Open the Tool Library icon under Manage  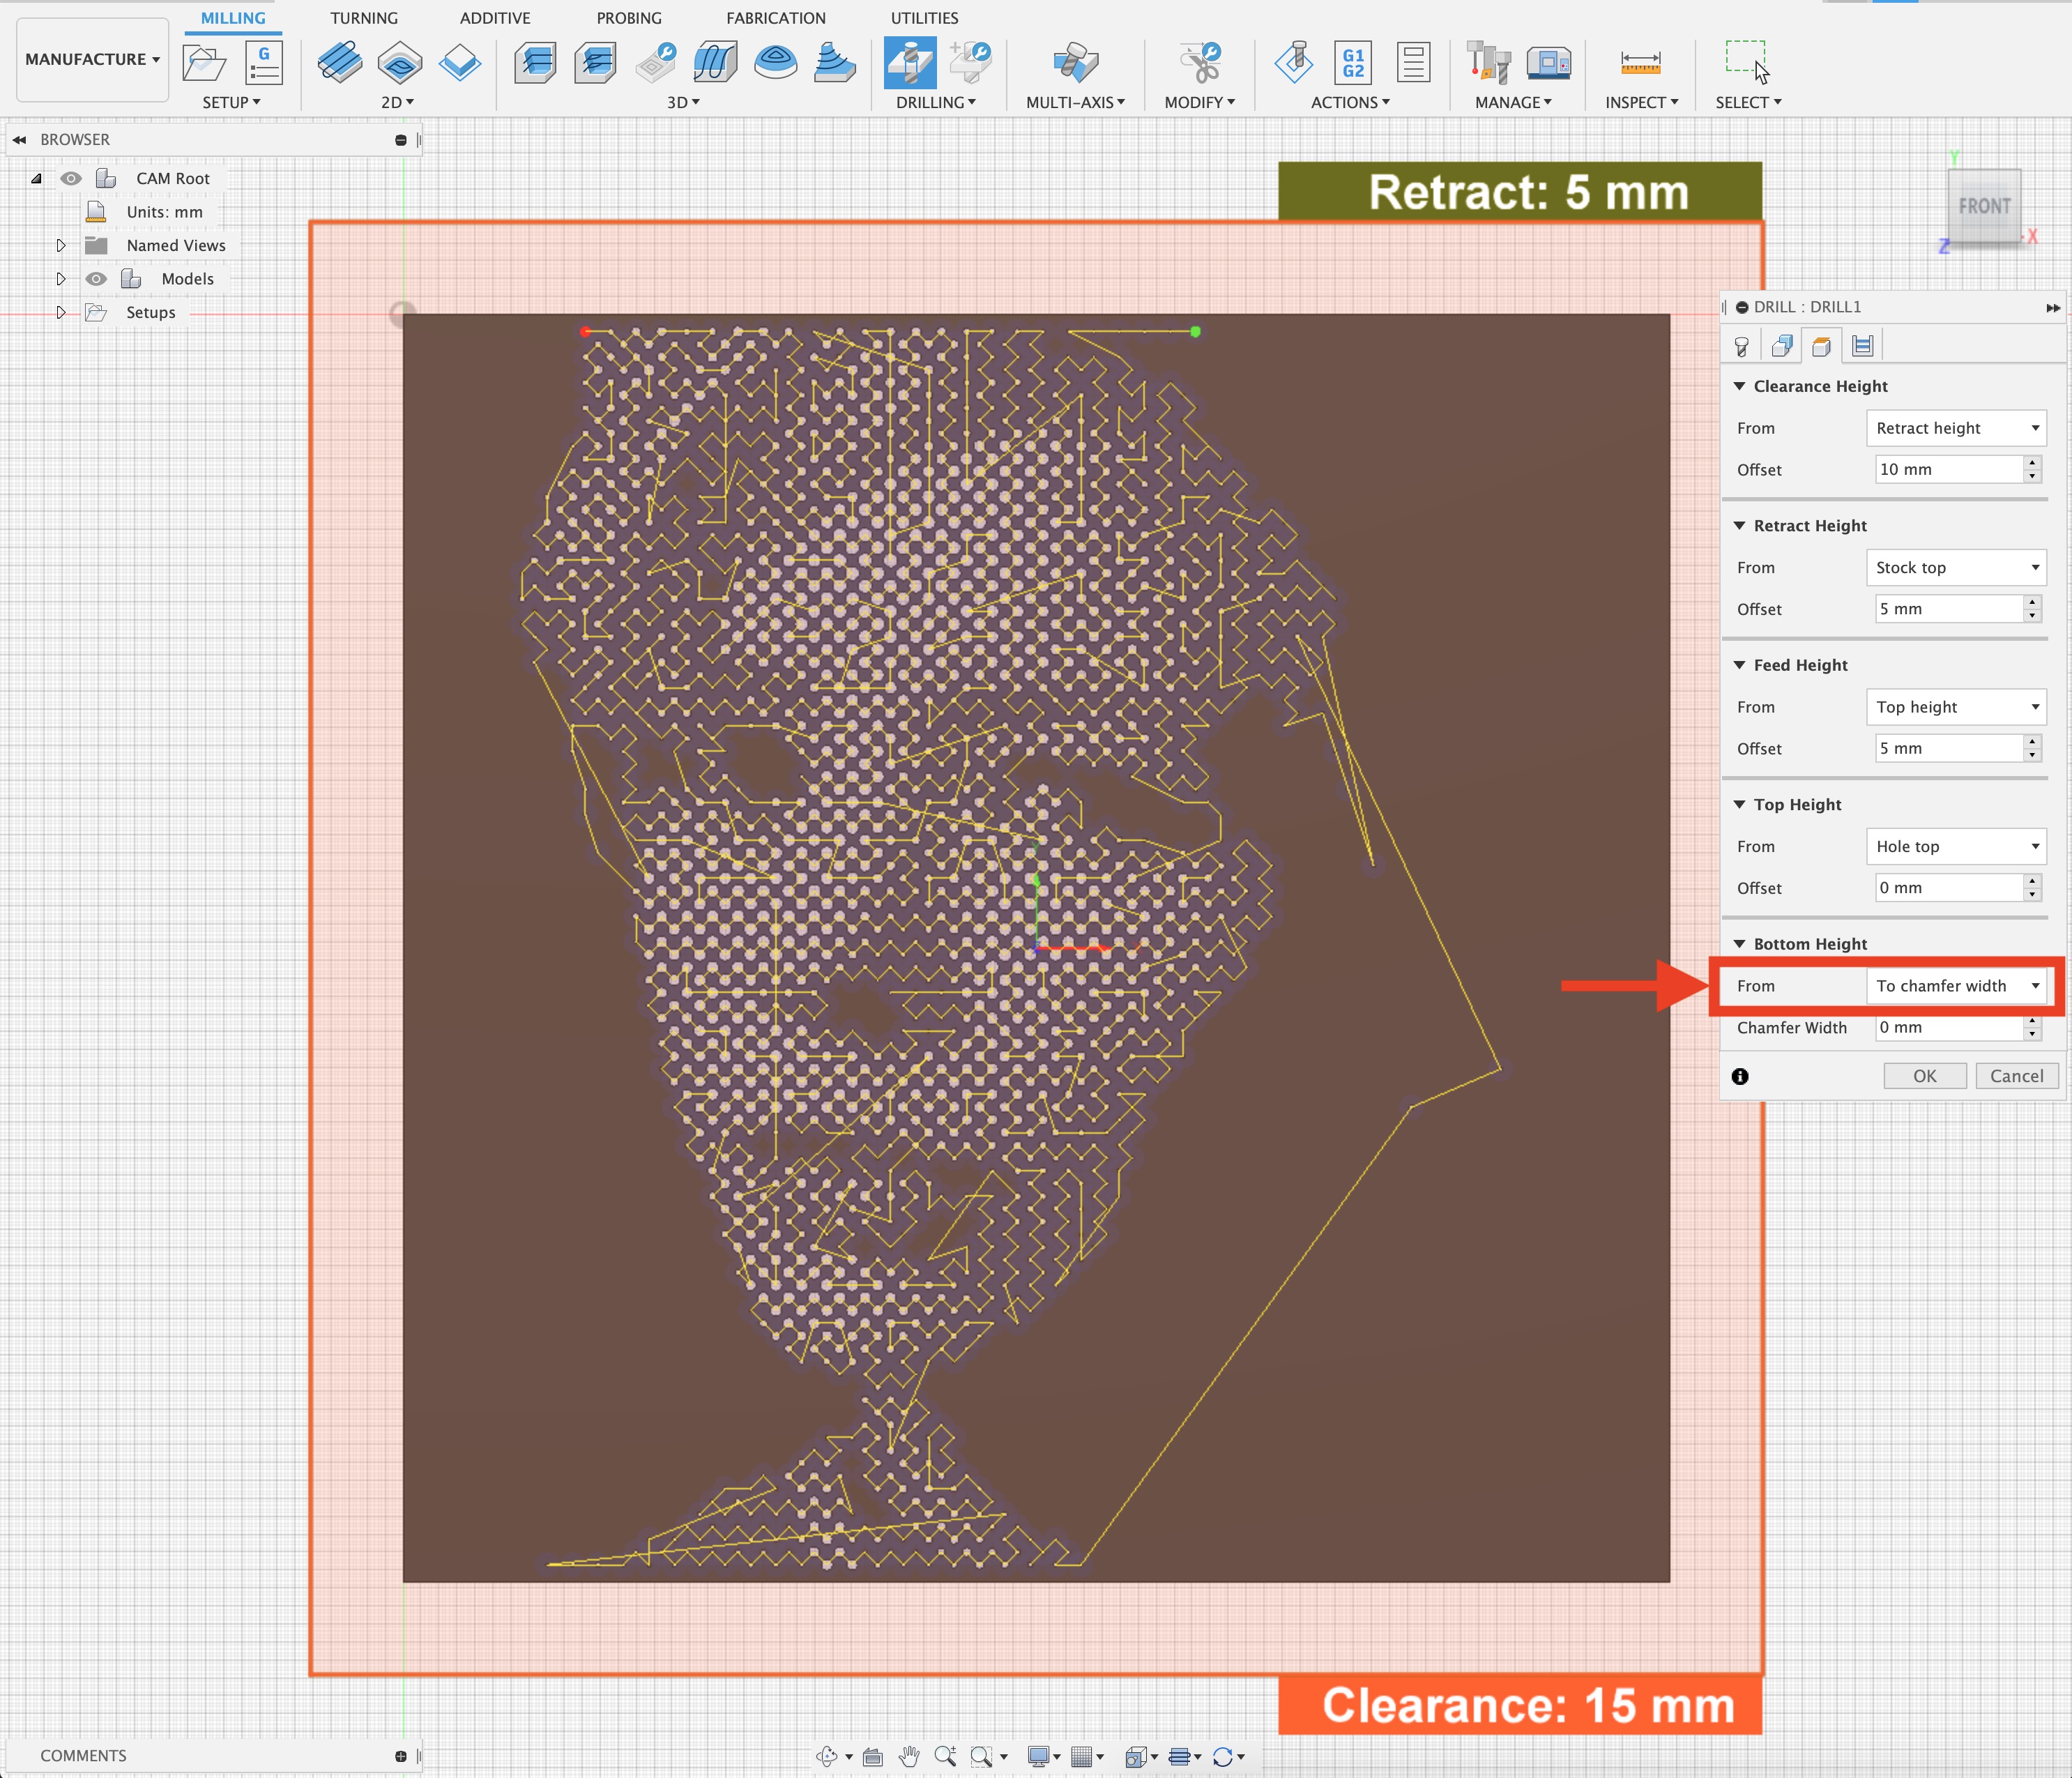pyautogui.click(x=1487, y=62)
